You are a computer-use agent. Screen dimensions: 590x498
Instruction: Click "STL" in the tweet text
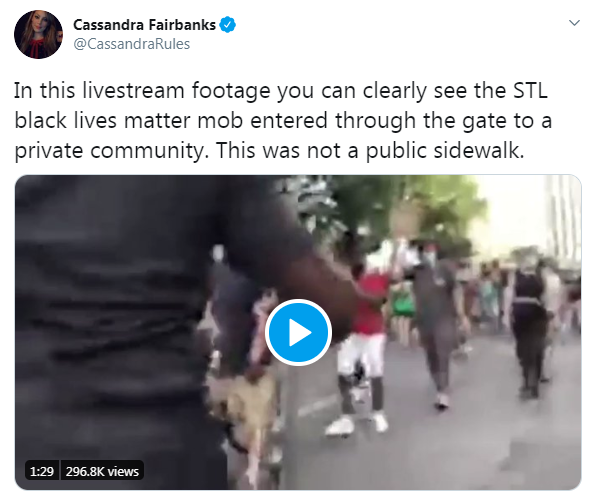(530, 91)
